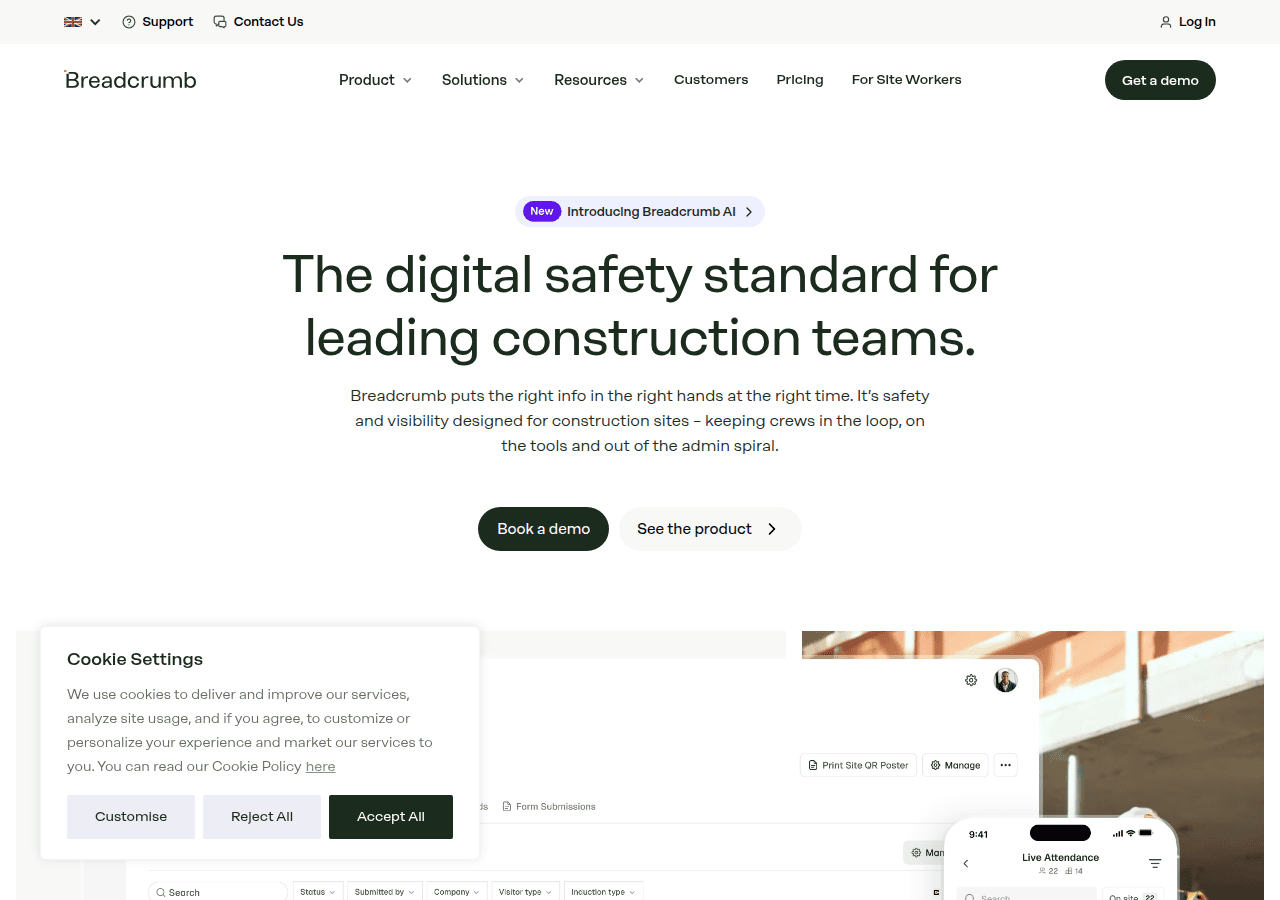Click Print Site QR Poster button
Screen dimensions: 1280x900
click(858, 766)
